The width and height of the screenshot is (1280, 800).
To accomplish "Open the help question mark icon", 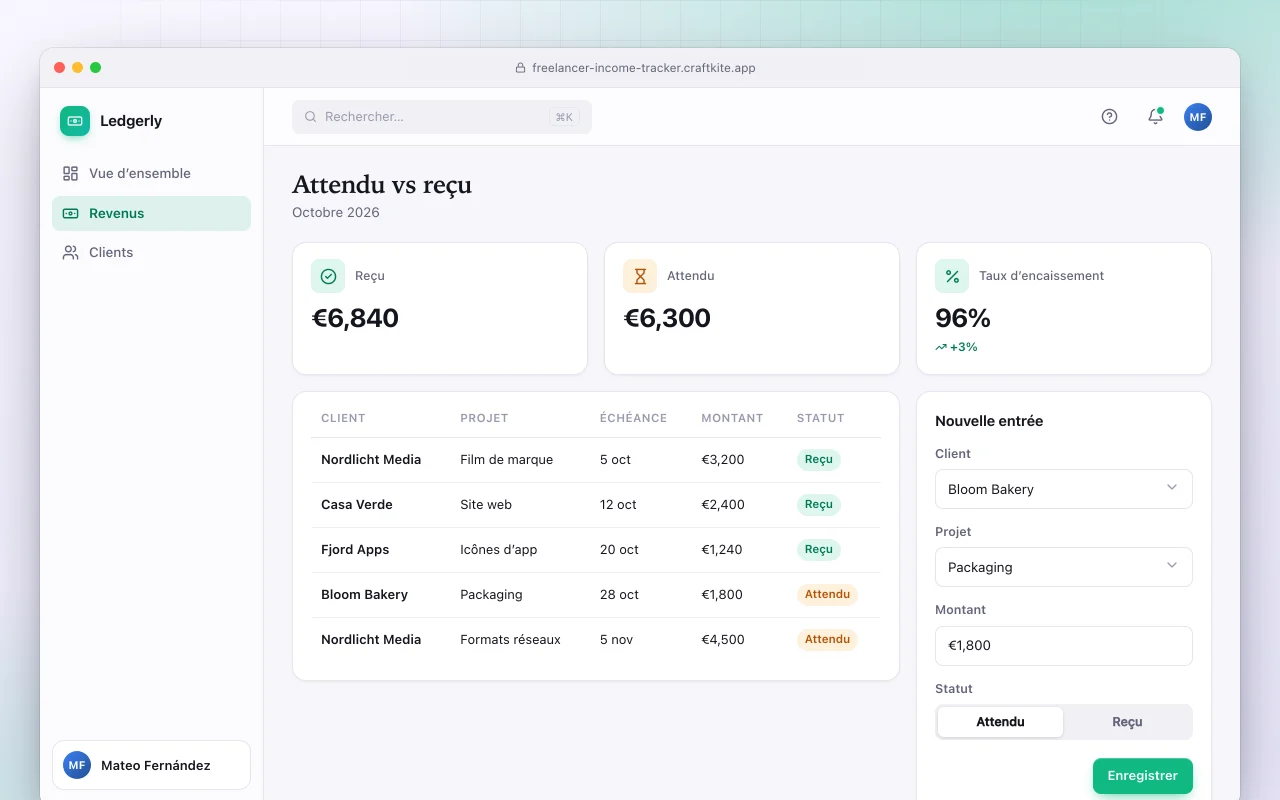I will (x=1109, y=117).
